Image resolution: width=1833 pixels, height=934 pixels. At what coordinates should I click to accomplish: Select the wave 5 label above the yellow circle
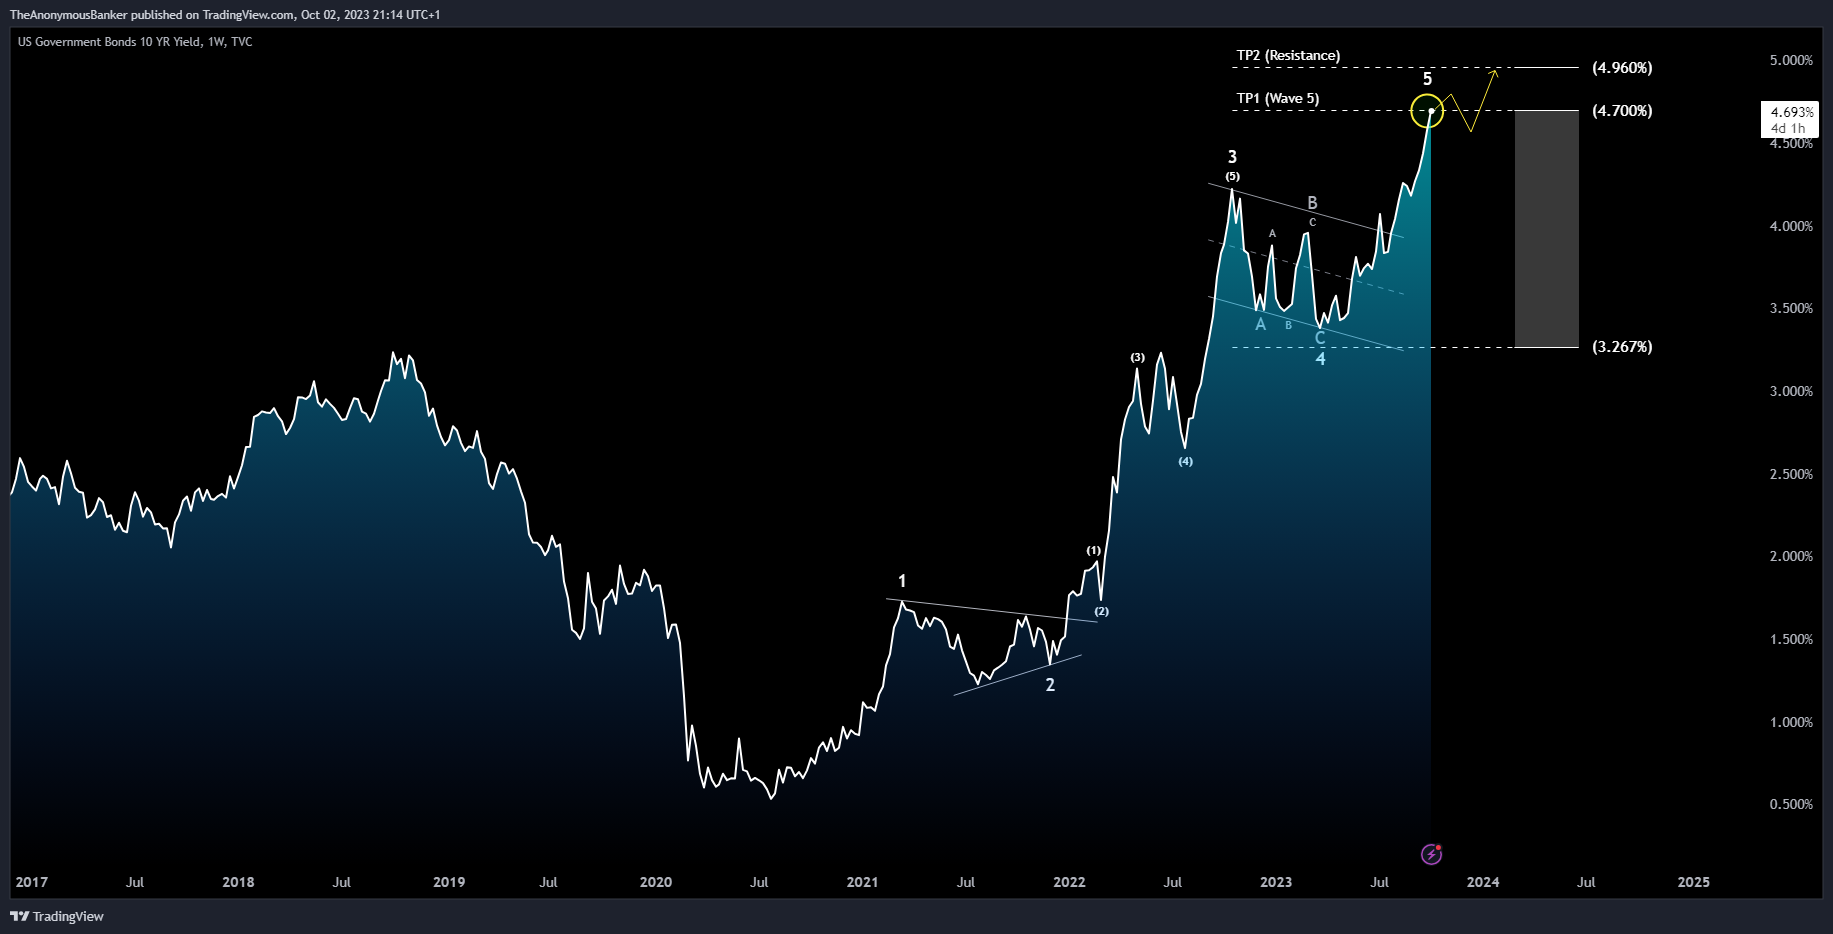coord(1427,79)
